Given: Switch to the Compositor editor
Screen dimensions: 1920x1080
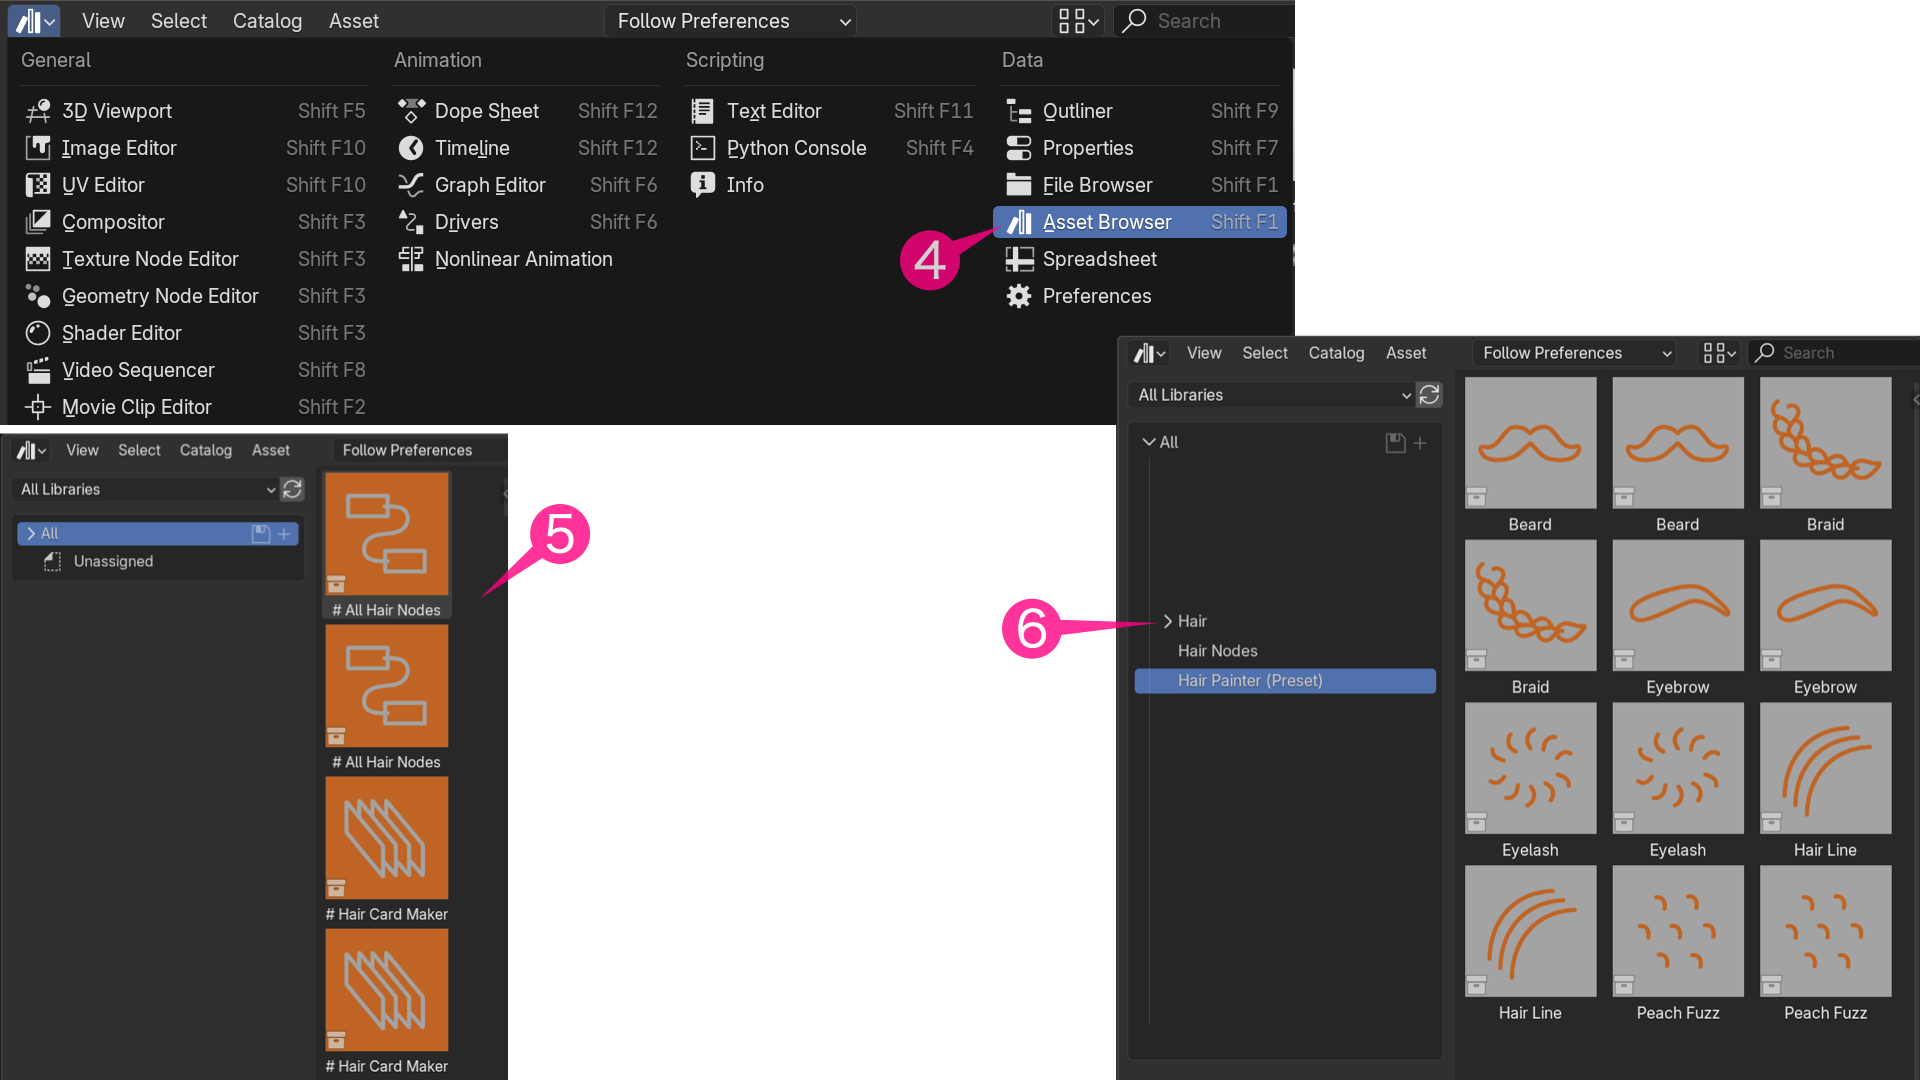Looking at the screenshot, I should pos(195,222).
